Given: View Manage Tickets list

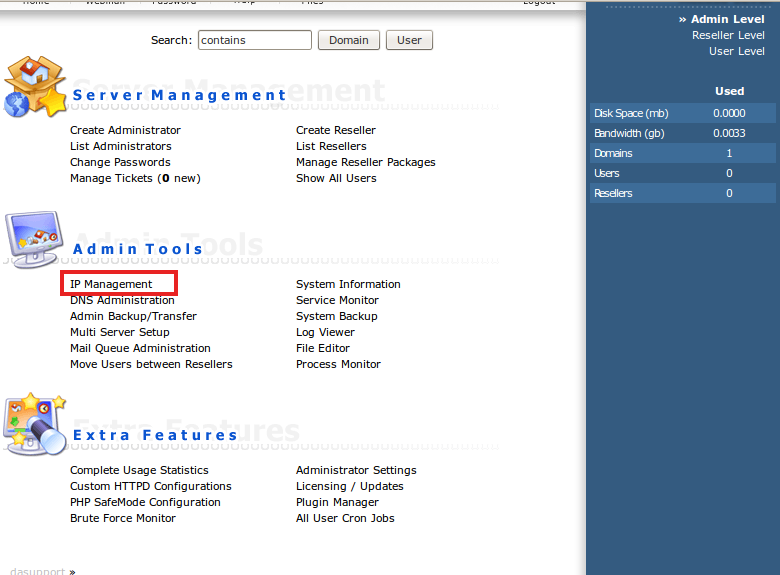Looking at the screenshot, I should [x=135, y=178].
